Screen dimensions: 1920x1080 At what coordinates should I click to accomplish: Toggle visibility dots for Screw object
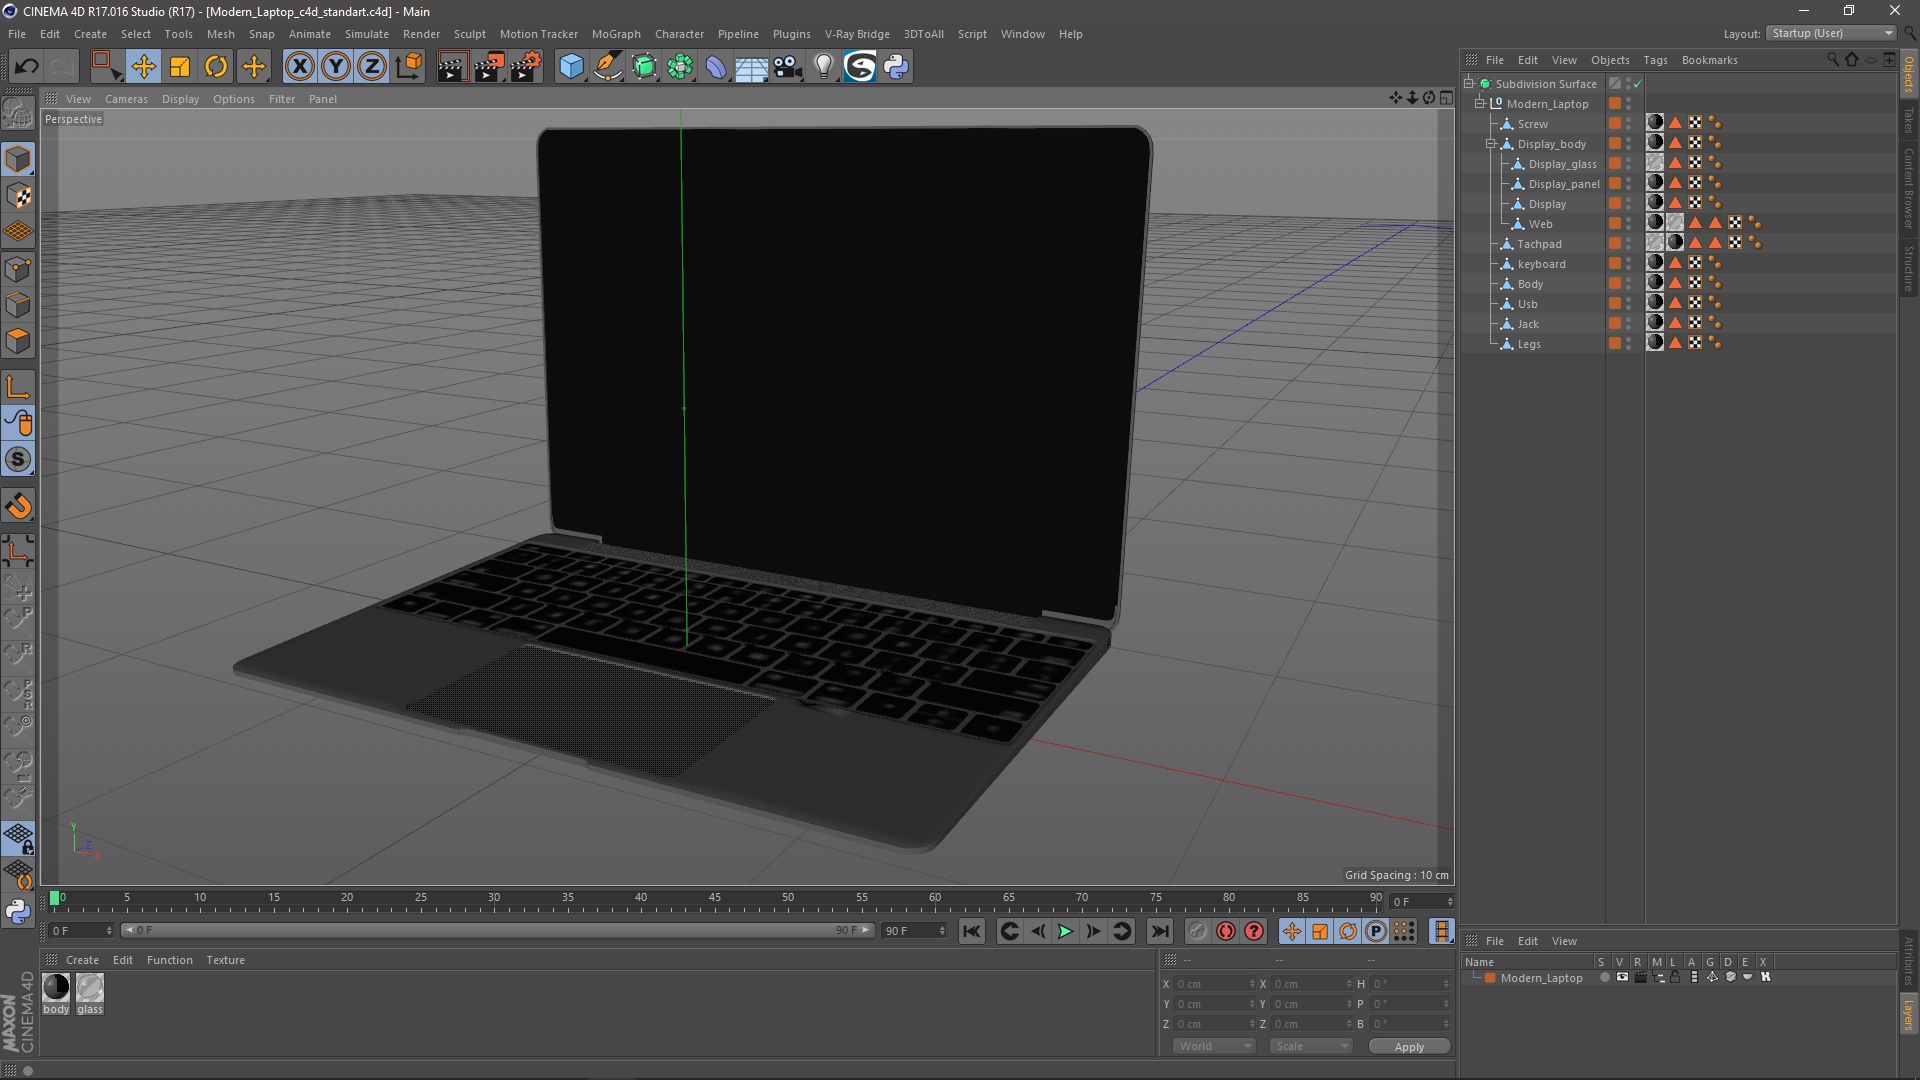[1628, 124]
